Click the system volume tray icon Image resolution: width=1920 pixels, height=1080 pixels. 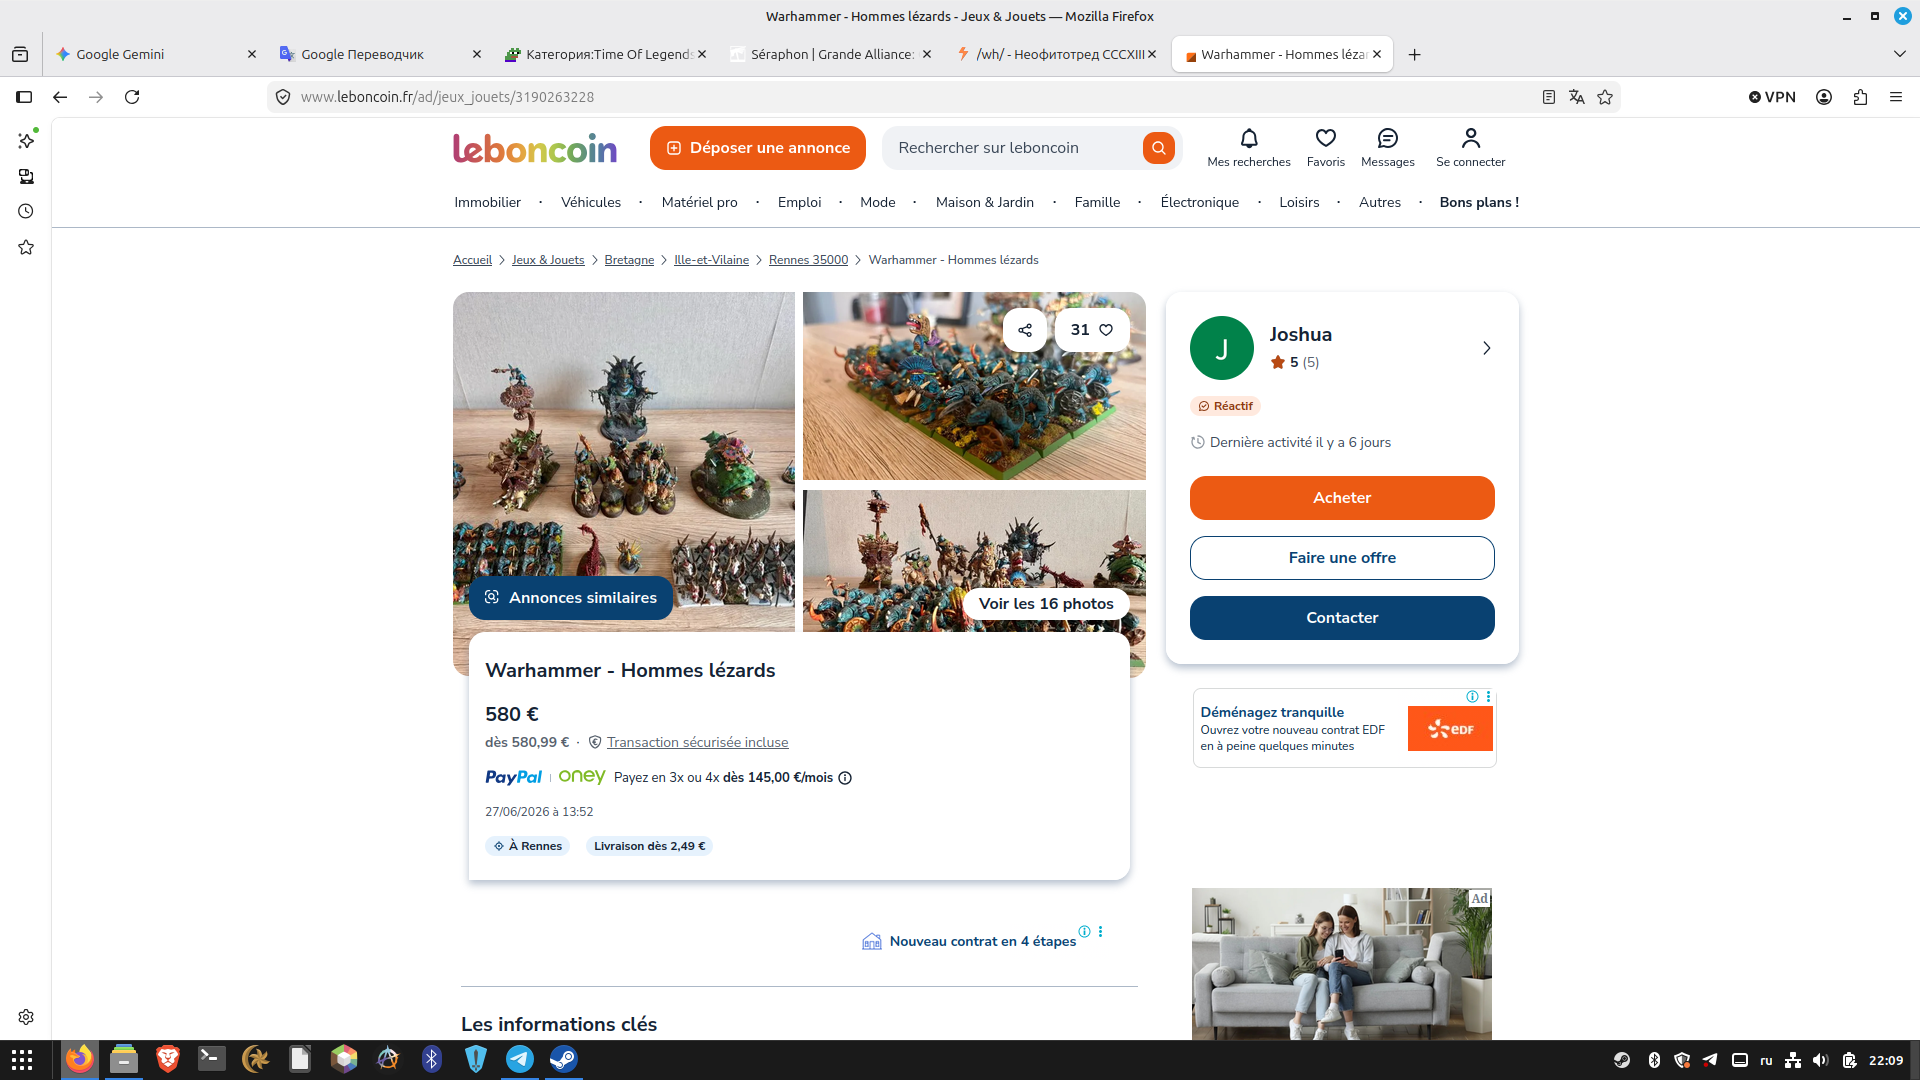[x=1820, y=1060]
